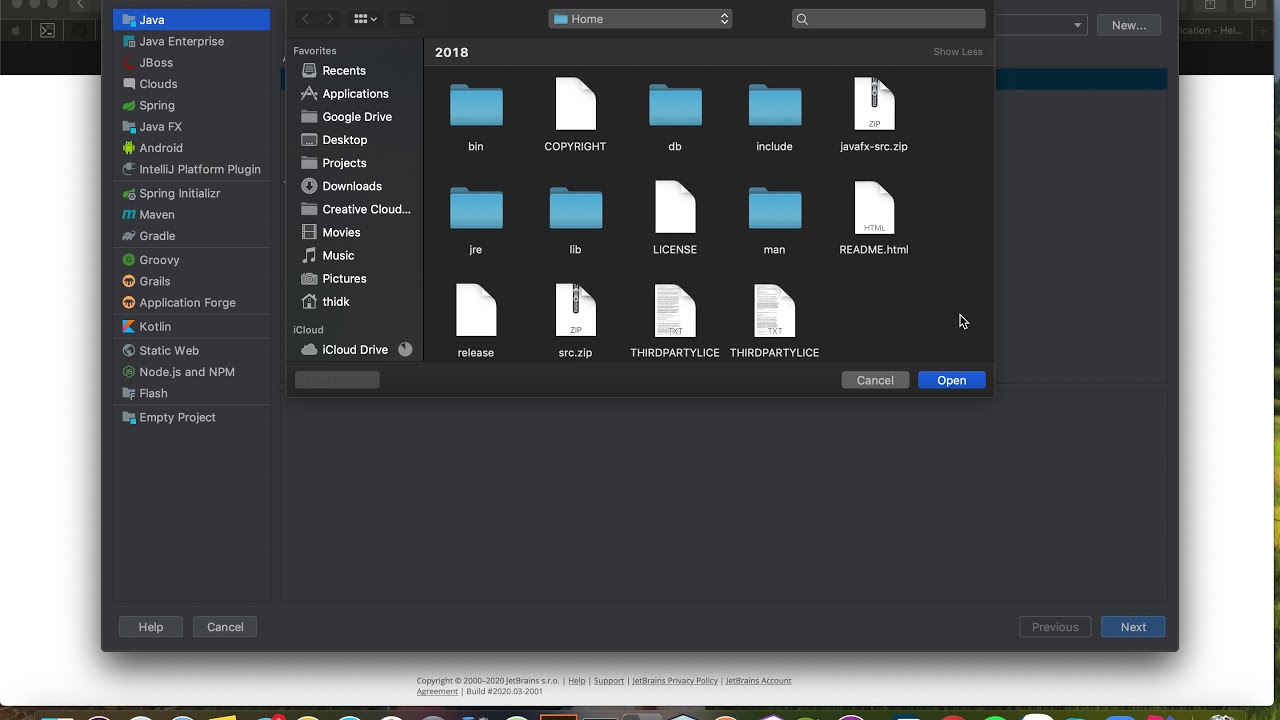
Task: Open the Project SDK dropdown arrow
Action: (x=1077, y=25)
